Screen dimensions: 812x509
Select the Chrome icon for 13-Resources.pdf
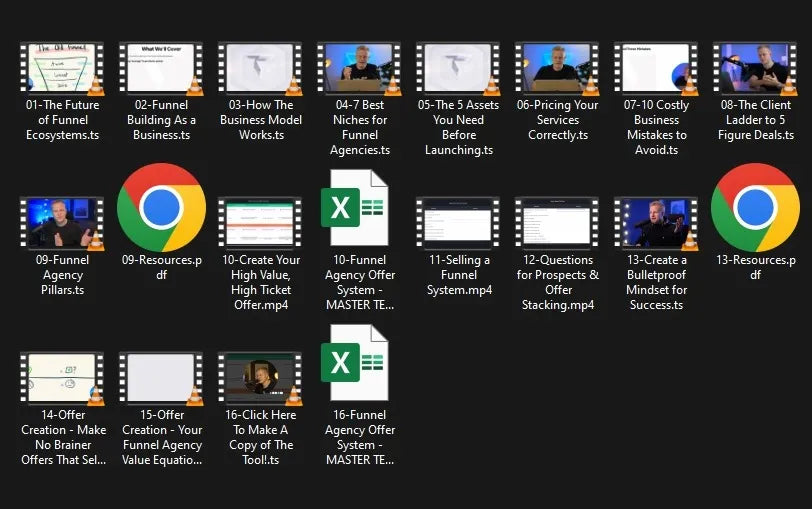click(x=755, y=208)
